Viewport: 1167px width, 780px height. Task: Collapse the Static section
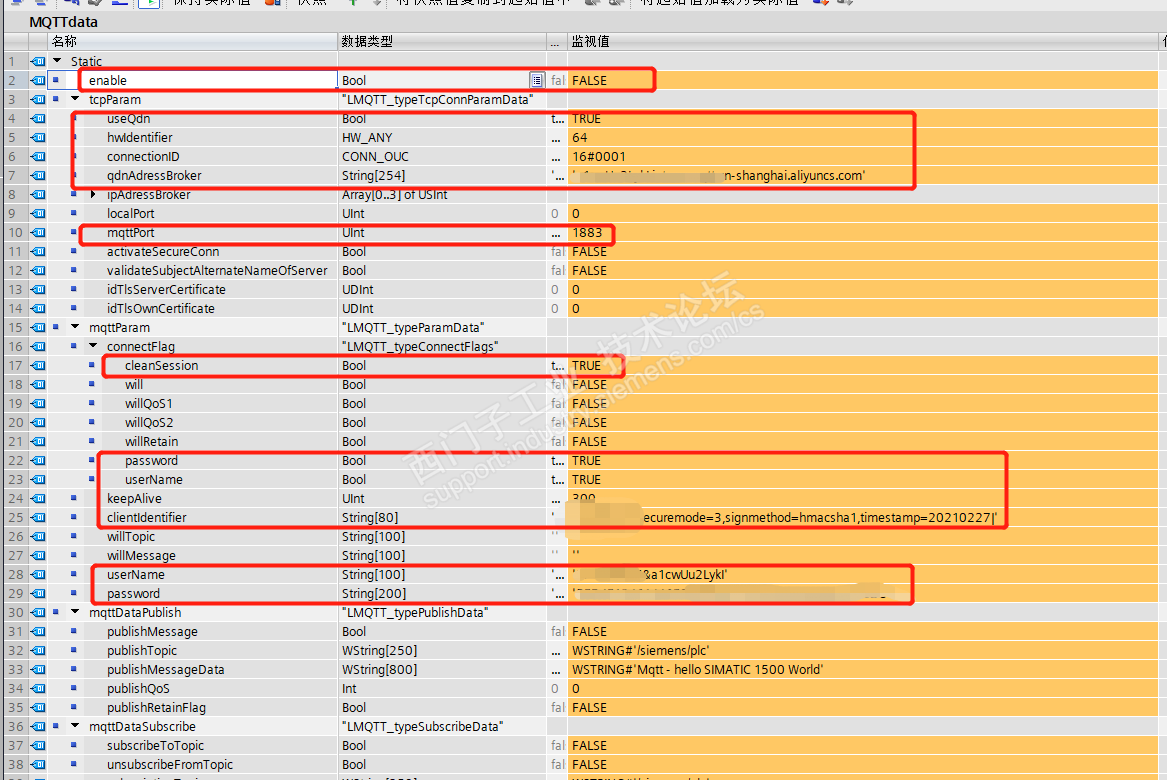[x=57, y=61]
